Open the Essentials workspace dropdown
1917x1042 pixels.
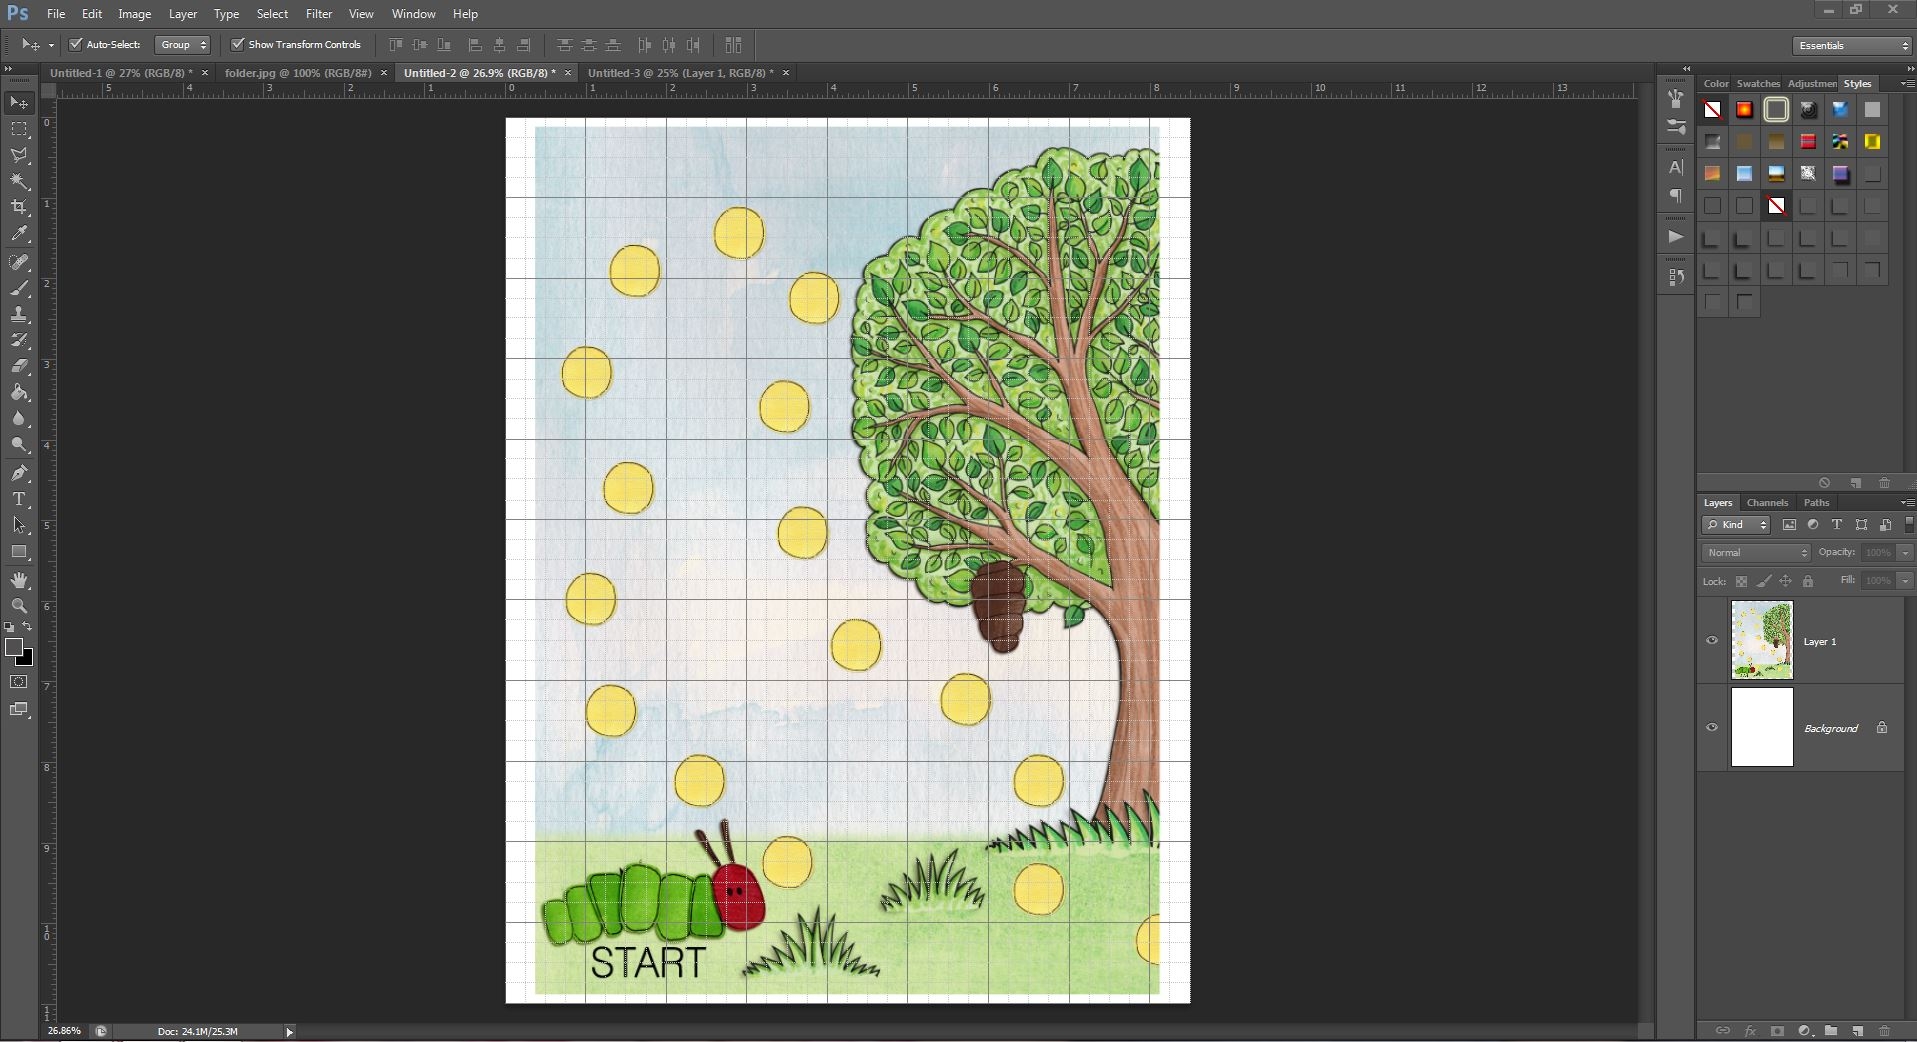click(x=1852, y=45)
